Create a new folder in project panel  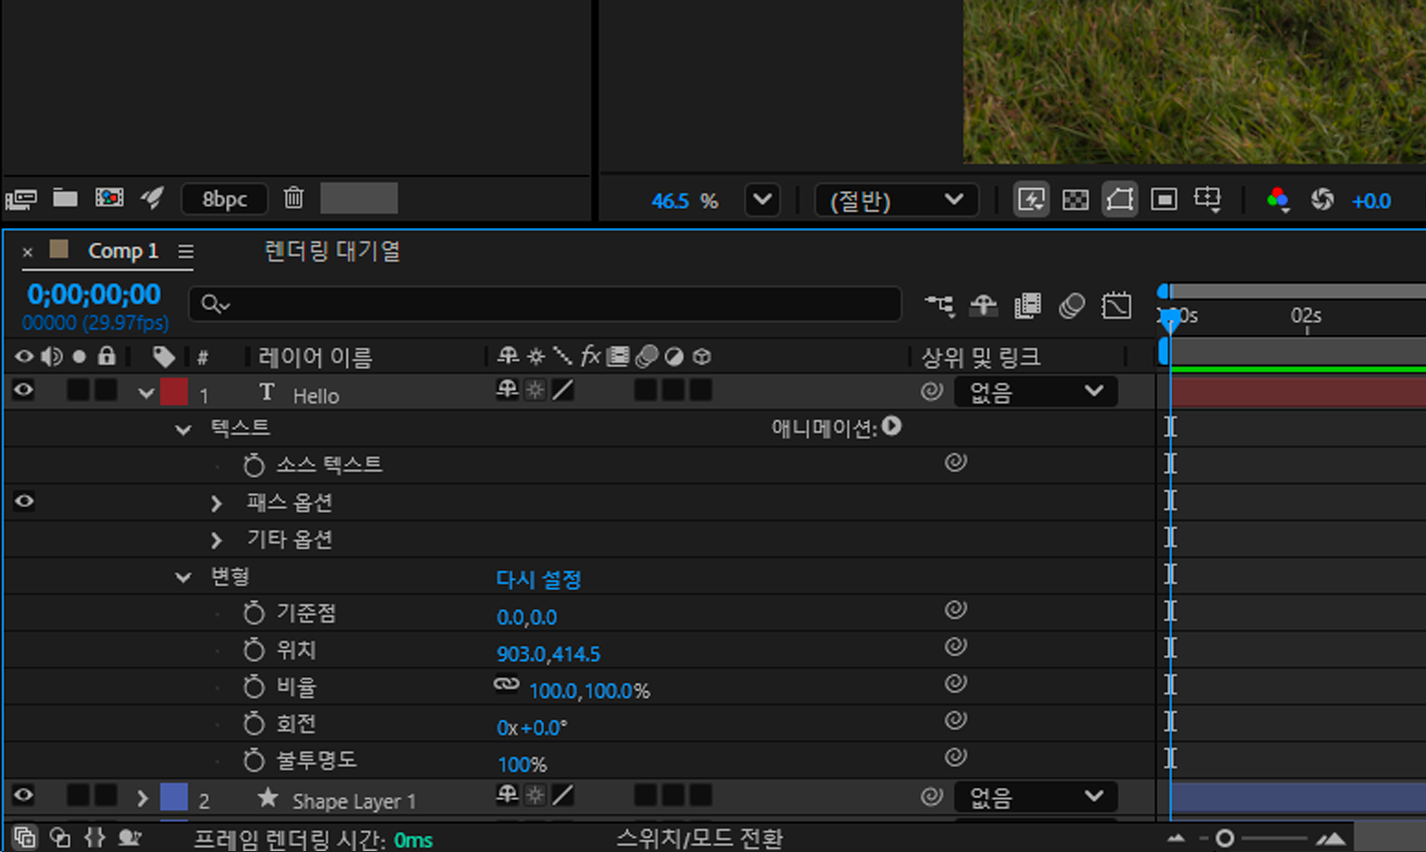click(x=65, y=198)
